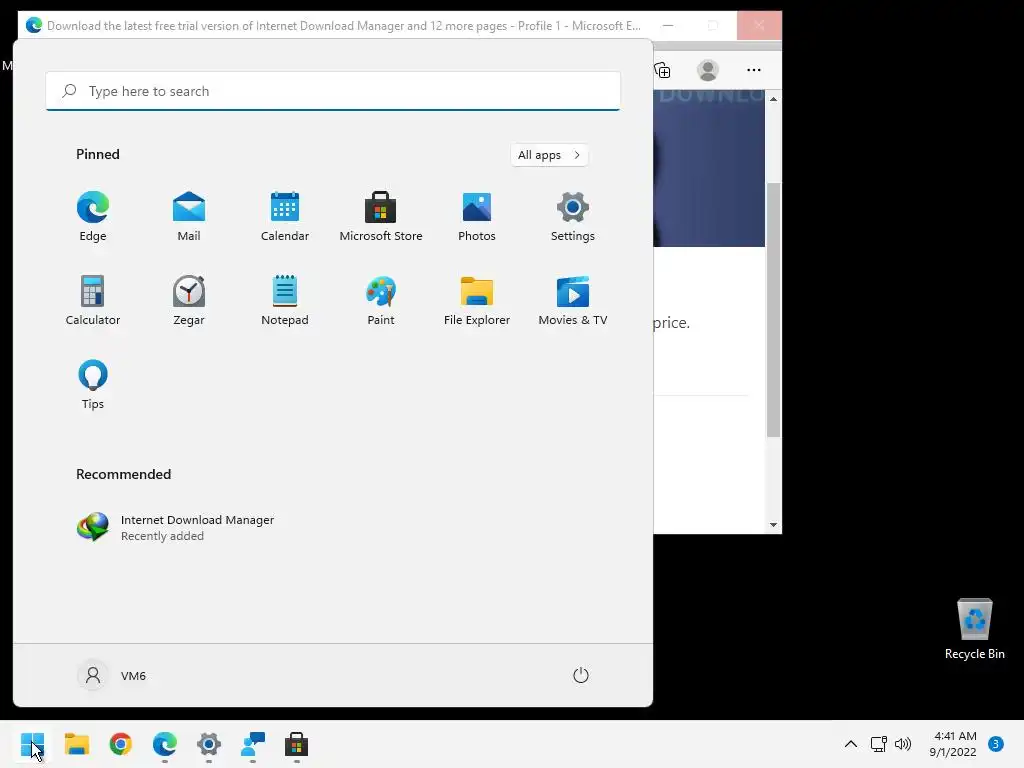The image size is (1024, 768).
Task: Switch to Edge from the taskbar
Action: (x=165, y=744)
